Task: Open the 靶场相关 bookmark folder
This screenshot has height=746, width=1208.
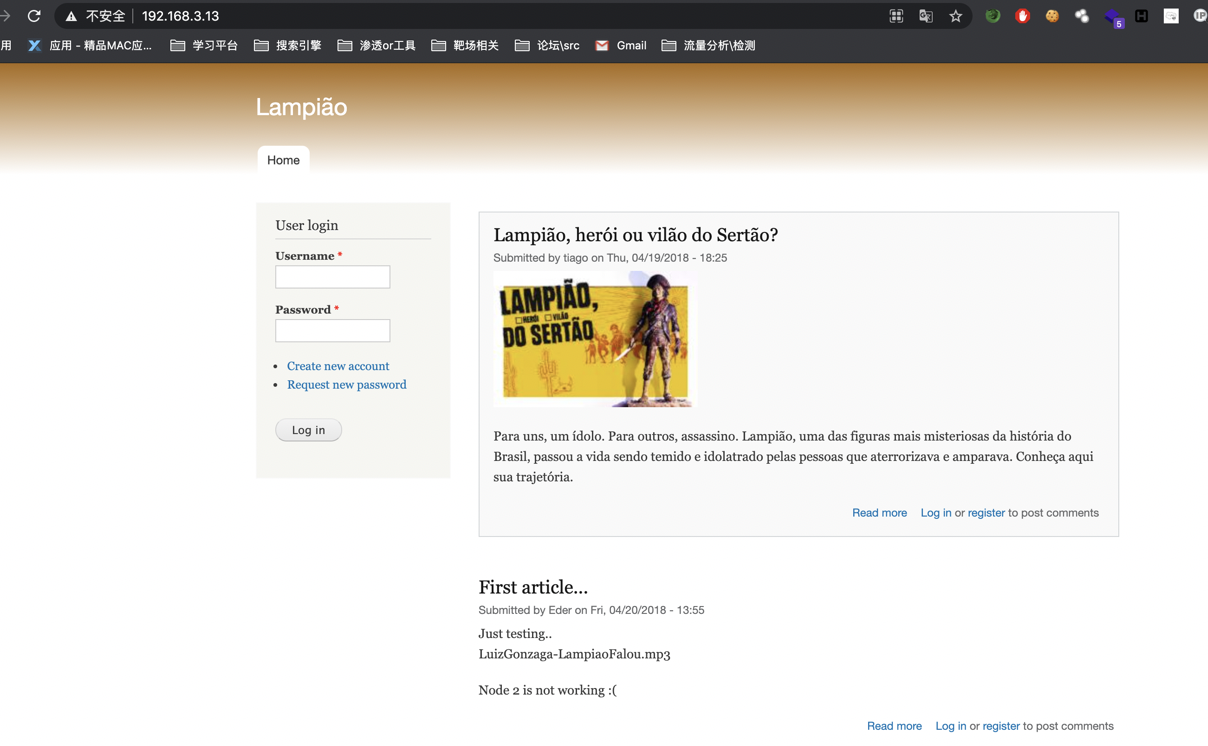Action: tap(465, 45)
